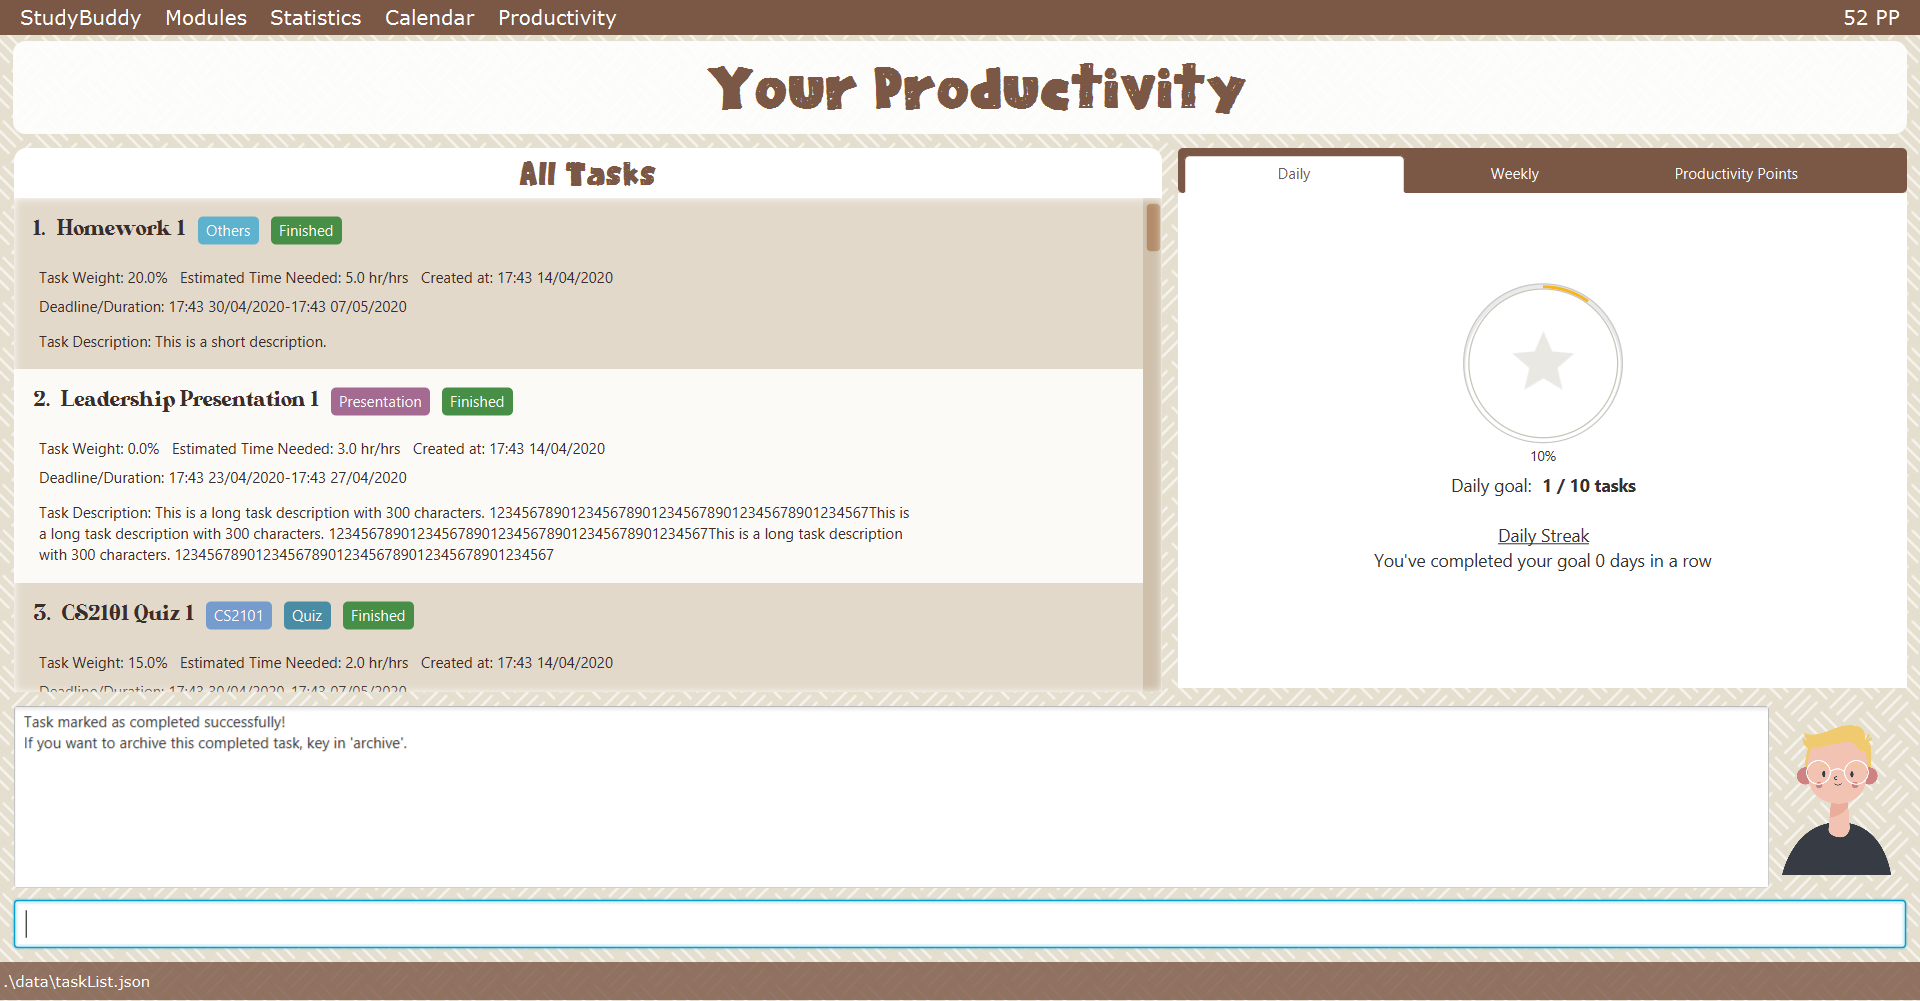Click the streak text '0 days in a row'
The width and height of the screenshot is (1920, 1001).
coord(1653,561)
